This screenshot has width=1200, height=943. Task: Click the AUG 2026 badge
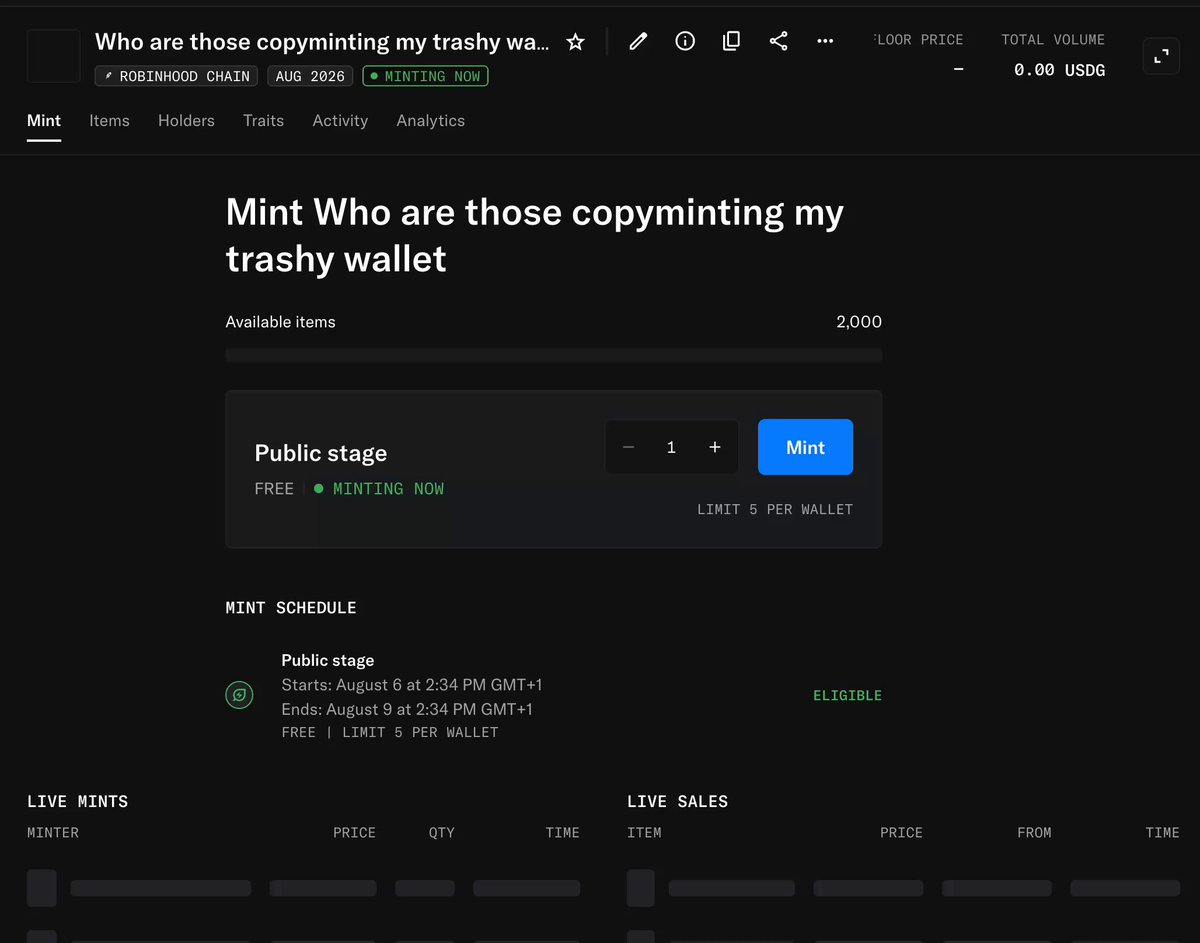310,76
